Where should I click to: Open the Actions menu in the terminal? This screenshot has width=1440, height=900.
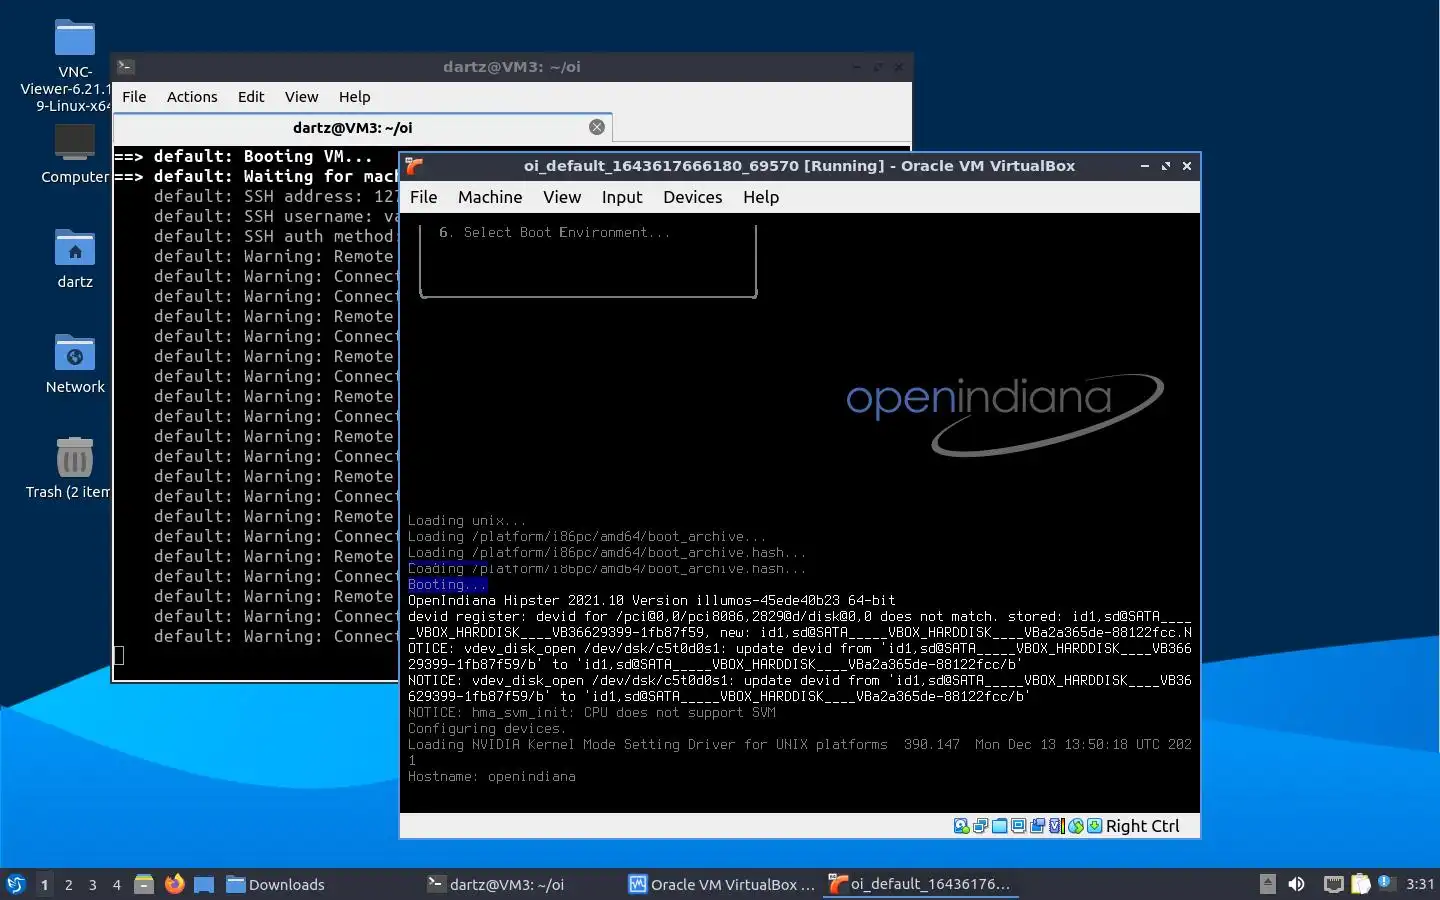[x=192, y=97]
